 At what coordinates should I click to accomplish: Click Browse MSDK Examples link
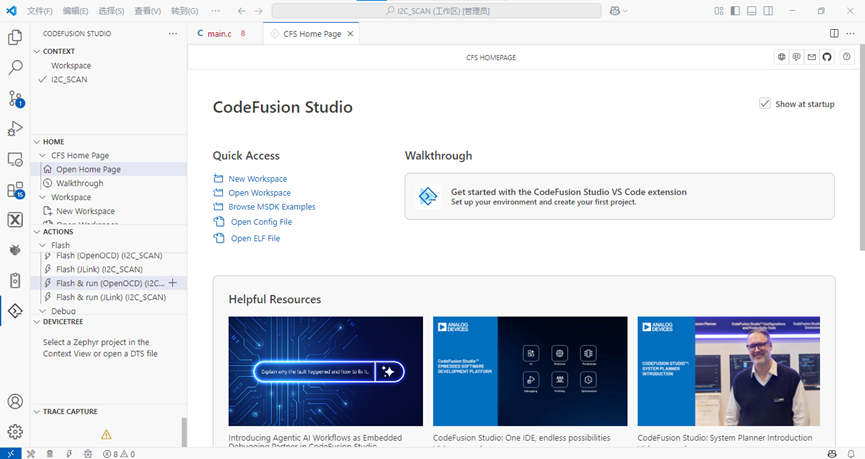tap(272, 207)
